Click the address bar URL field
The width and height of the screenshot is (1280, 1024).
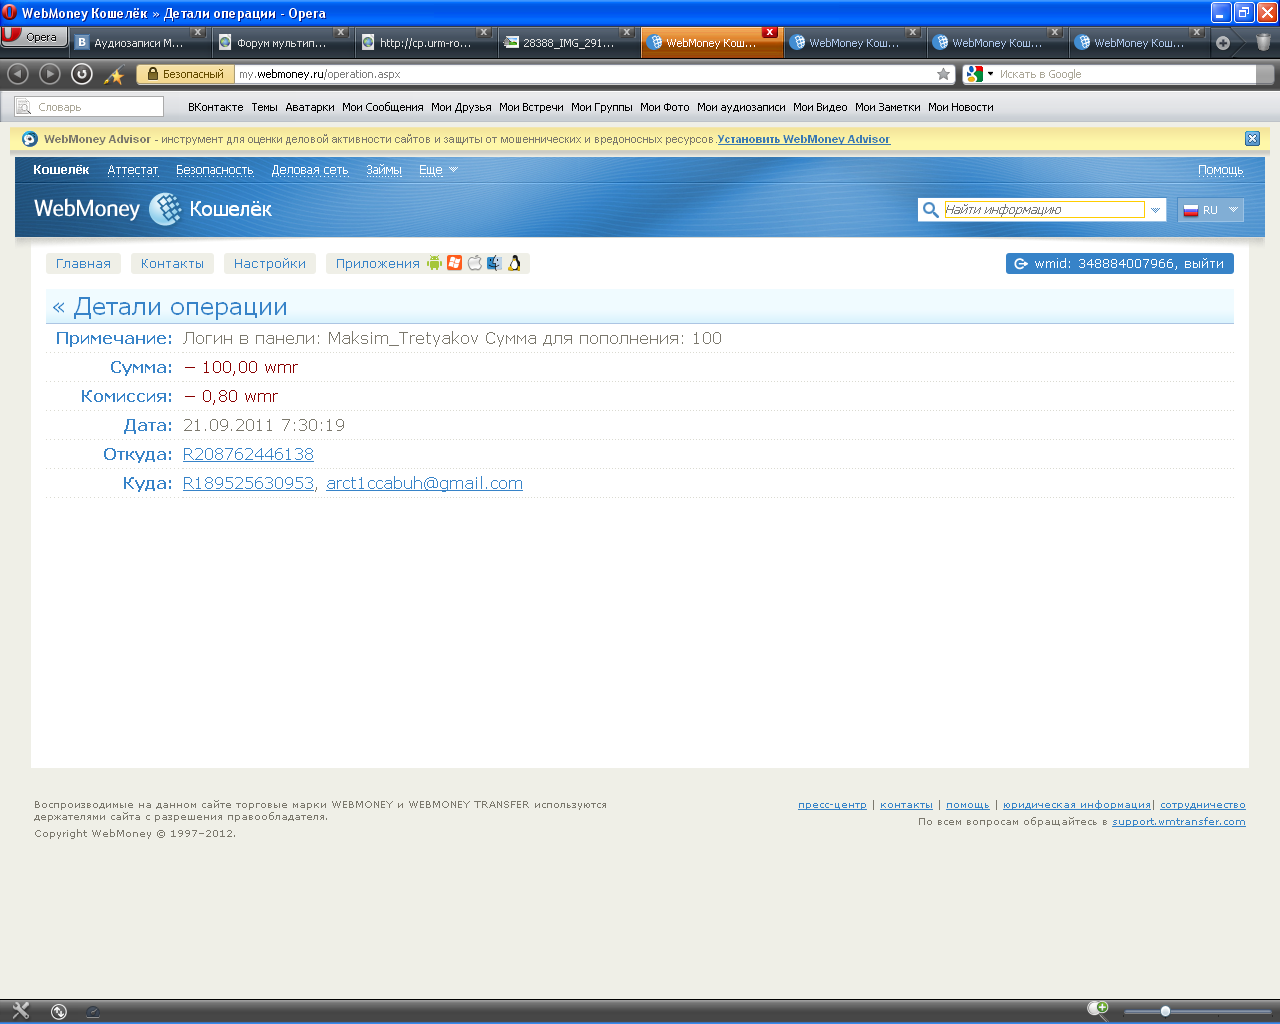[x=585, y=74]
